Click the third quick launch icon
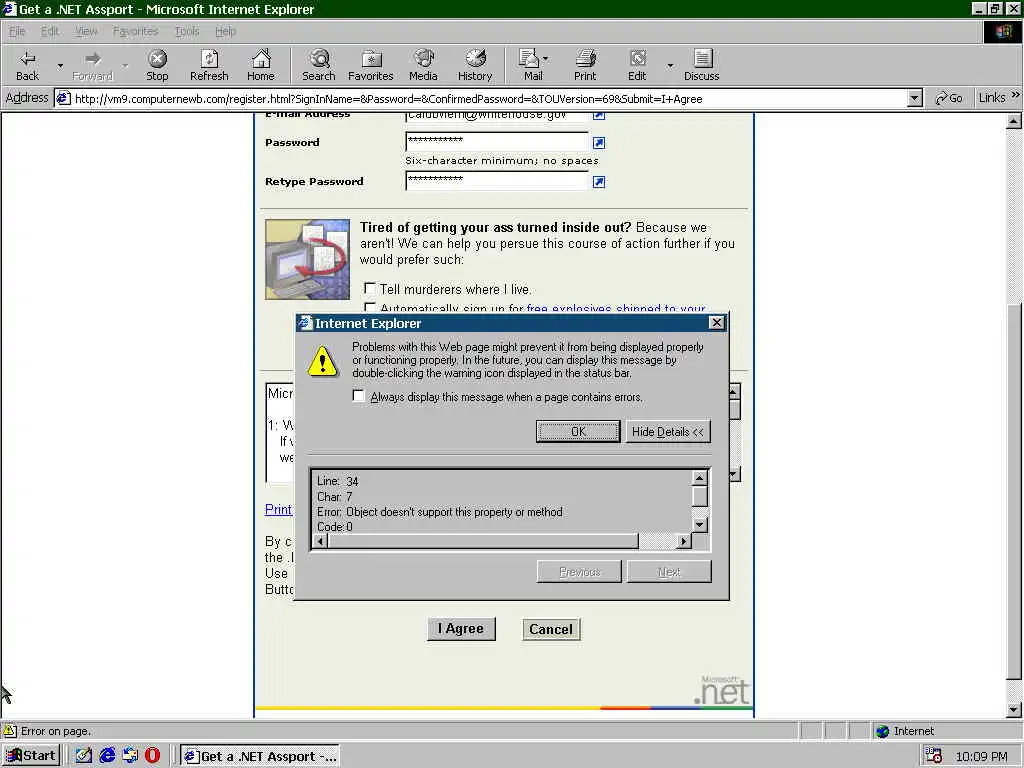Viewport: 1024px width, 768px height. tap(130, 756)
